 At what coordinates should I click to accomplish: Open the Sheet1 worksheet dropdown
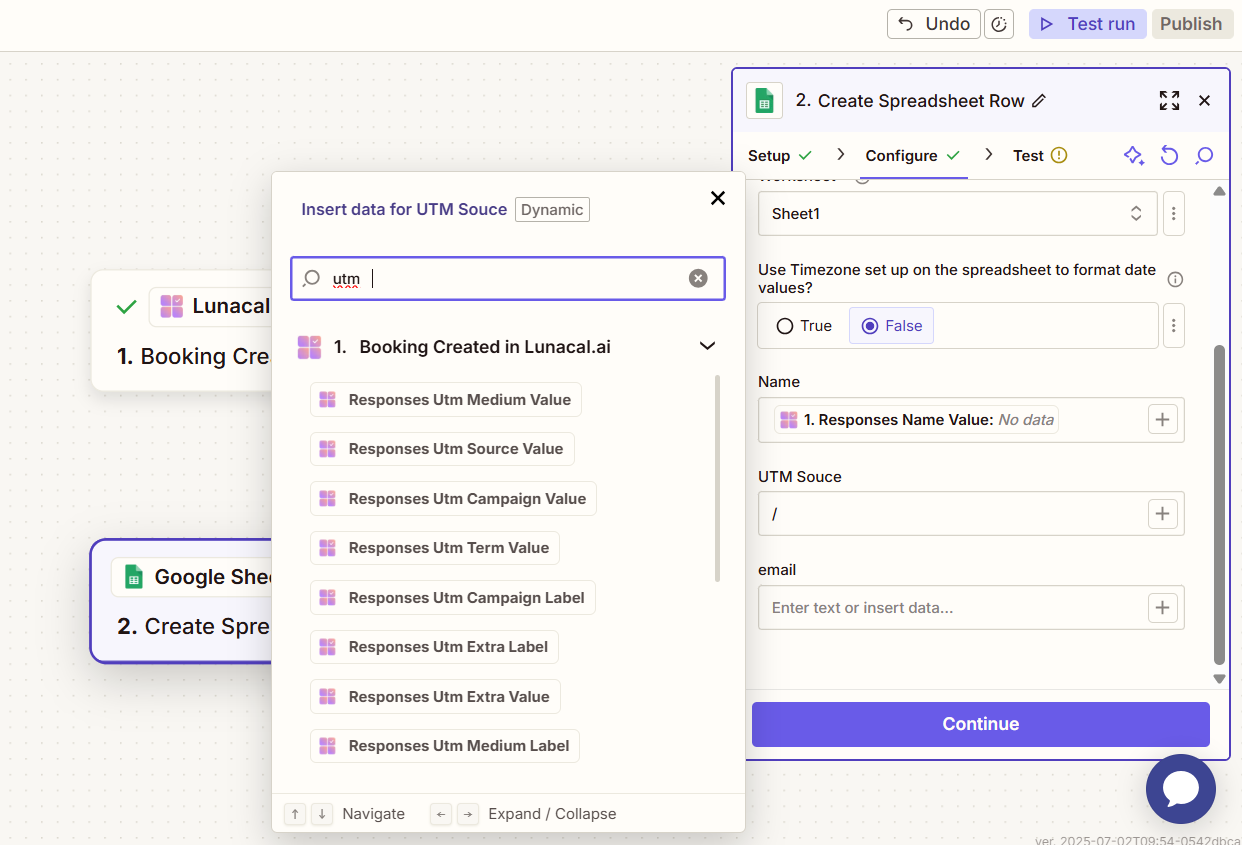pyautogui.click(x=957, y=214)
